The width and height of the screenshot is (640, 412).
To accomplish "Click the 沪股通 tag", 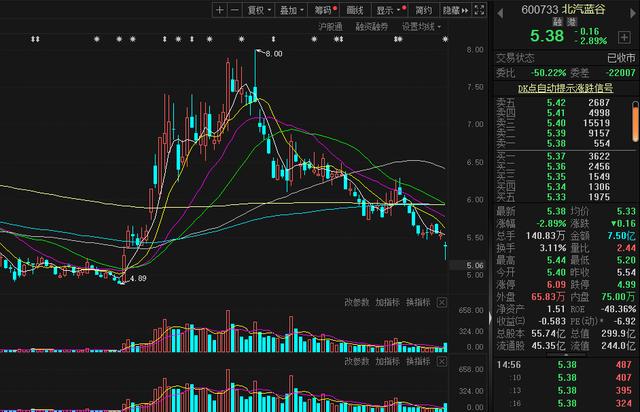I will (x=330, y=27).
